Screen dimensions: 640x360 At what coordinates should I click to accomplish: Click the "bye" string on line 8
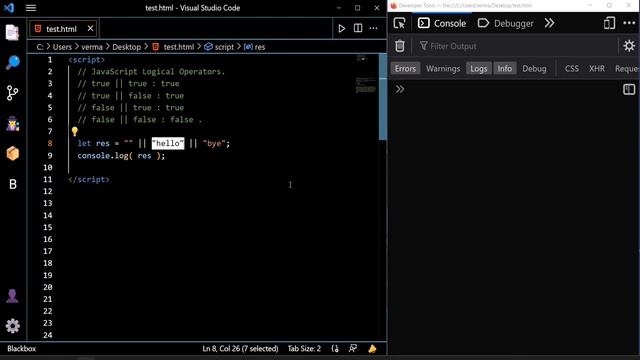(214, 143)
